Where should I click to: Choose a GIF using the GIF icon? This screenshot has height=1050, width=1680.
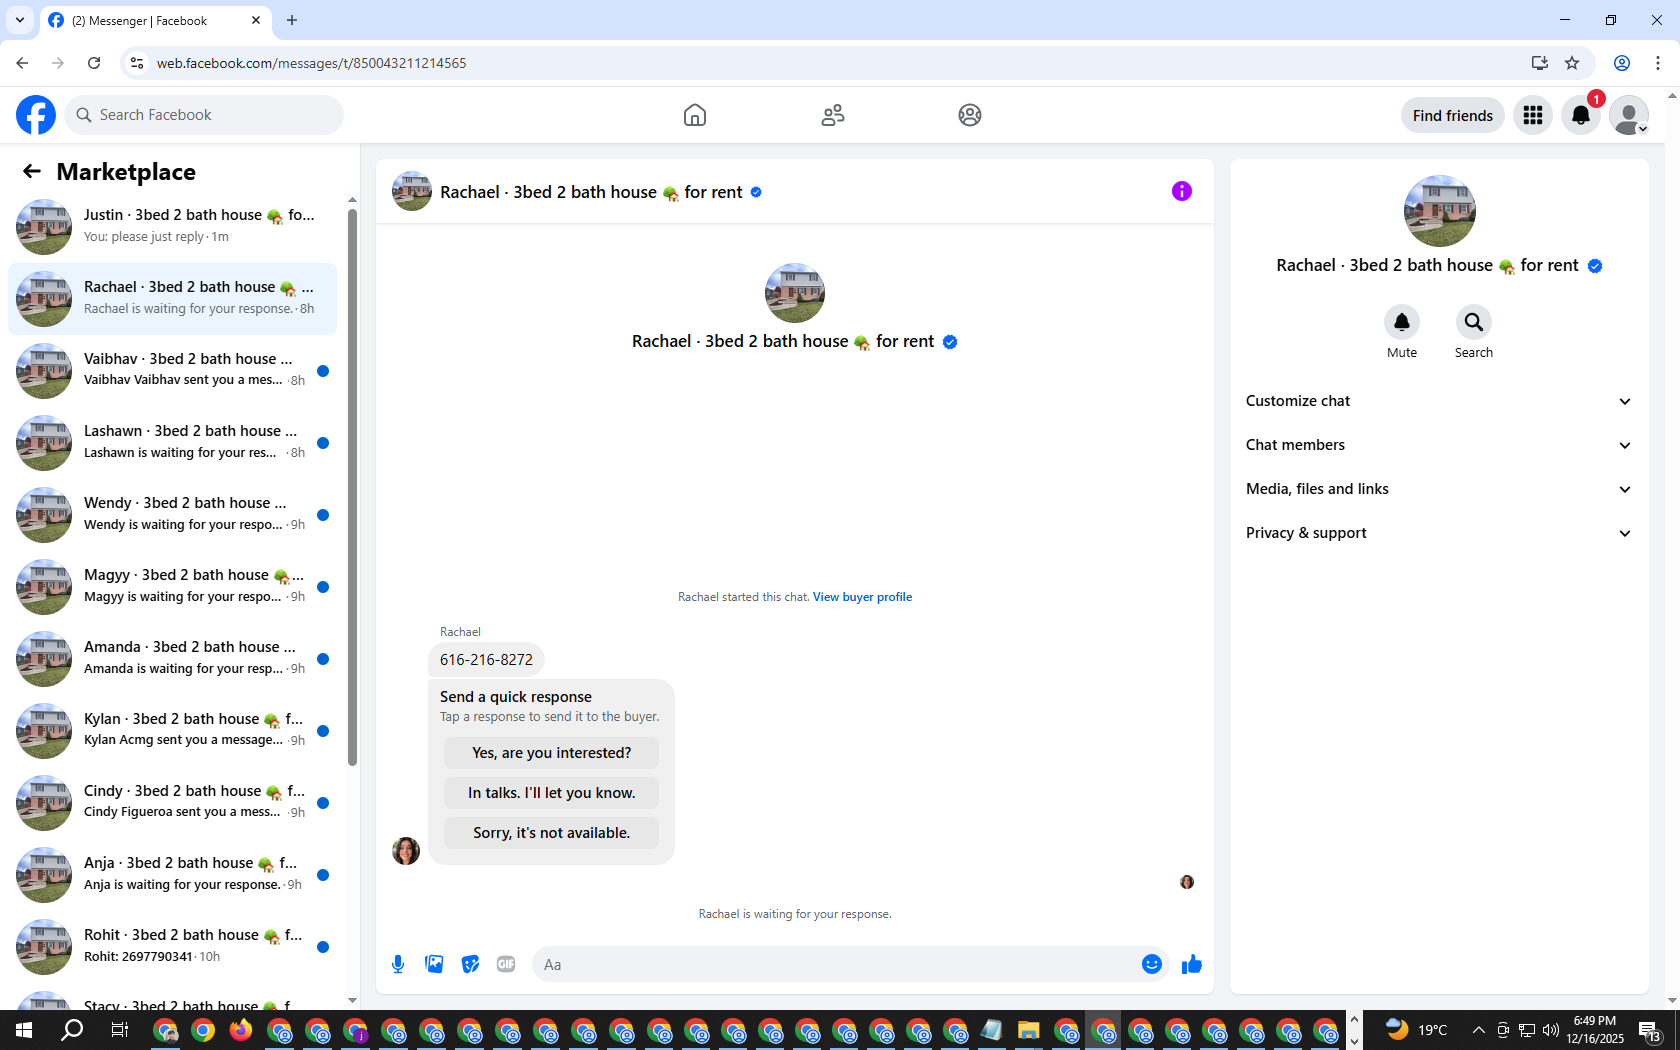click(506, 964)
